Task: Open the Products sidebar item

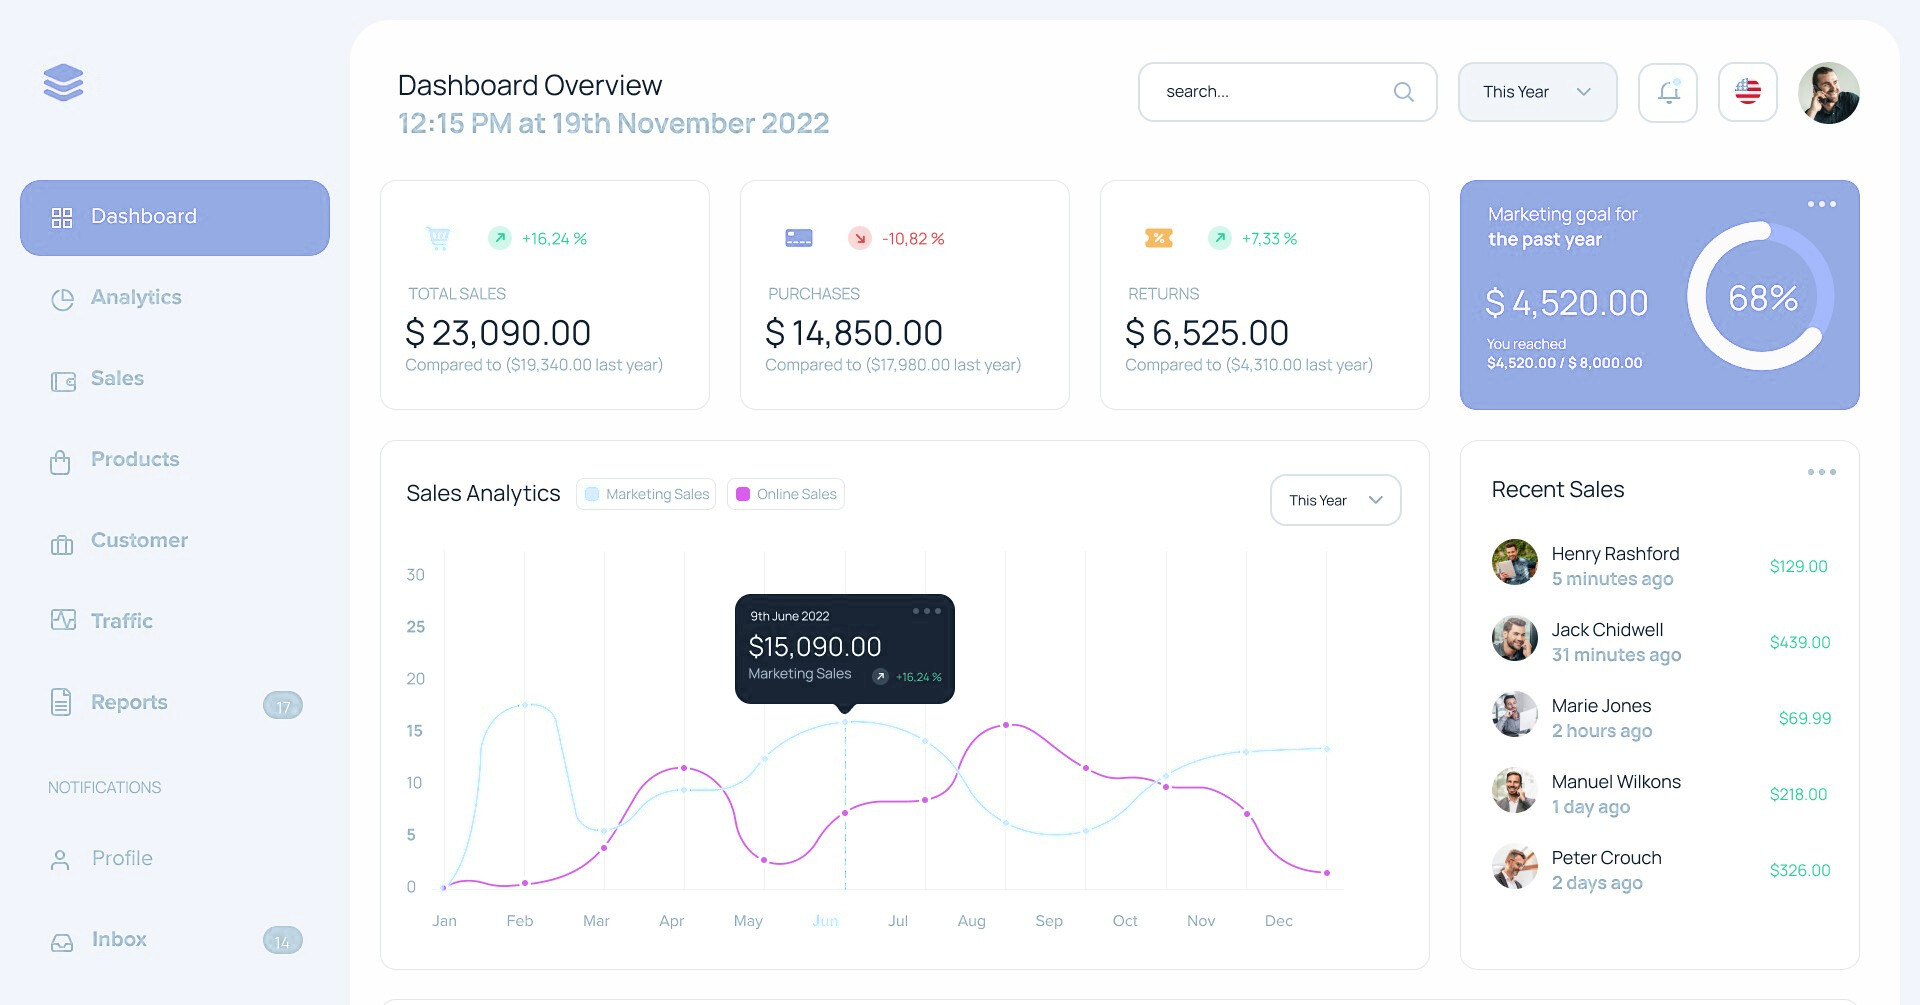Action: [135, 460]
